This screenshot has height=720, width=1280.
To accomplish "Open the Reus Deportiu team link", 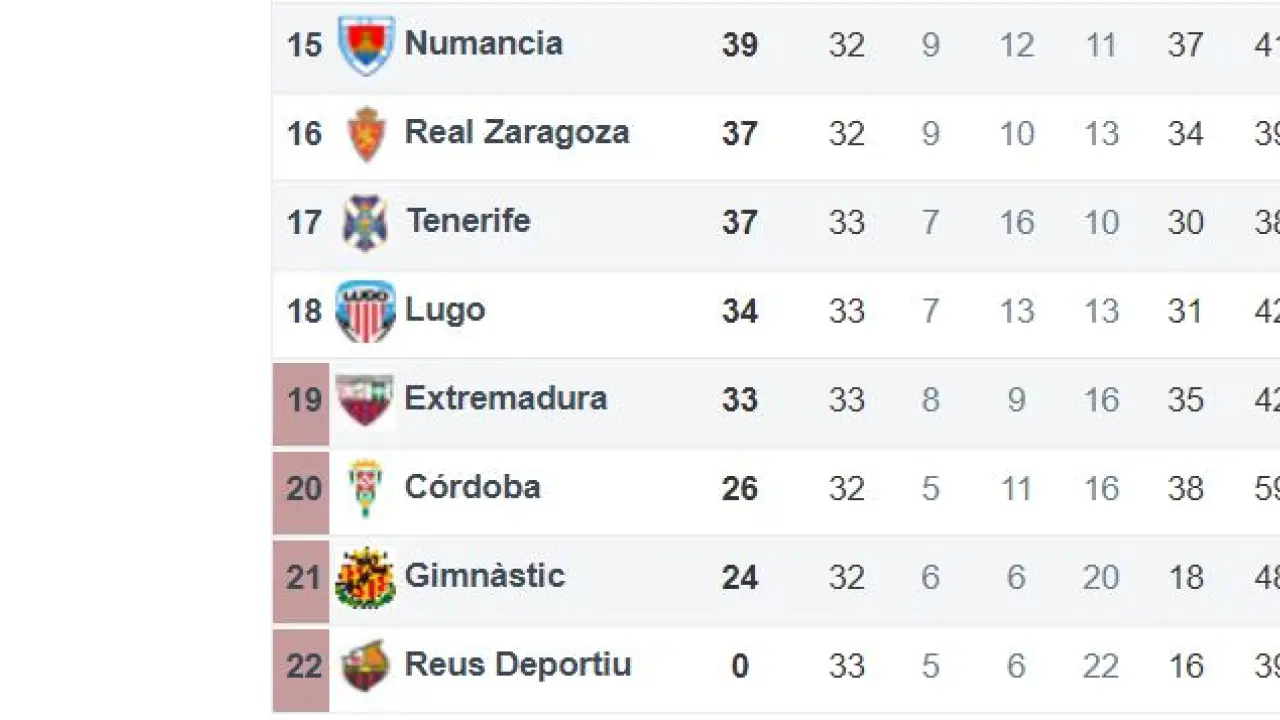I will point(518,665).
